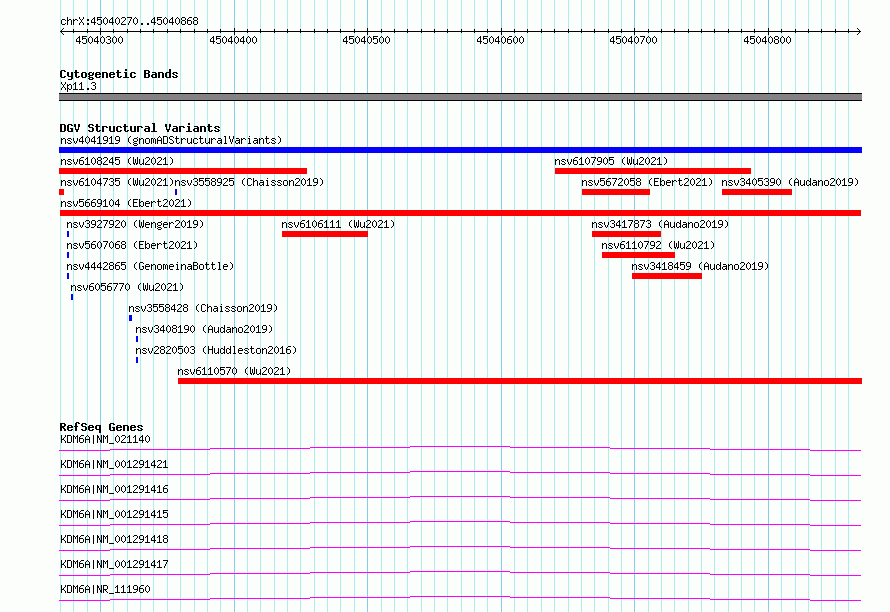Select KDM6A|NM_001291417 transcript
This screenshot has width=890, height=612.
coord(114,564)
